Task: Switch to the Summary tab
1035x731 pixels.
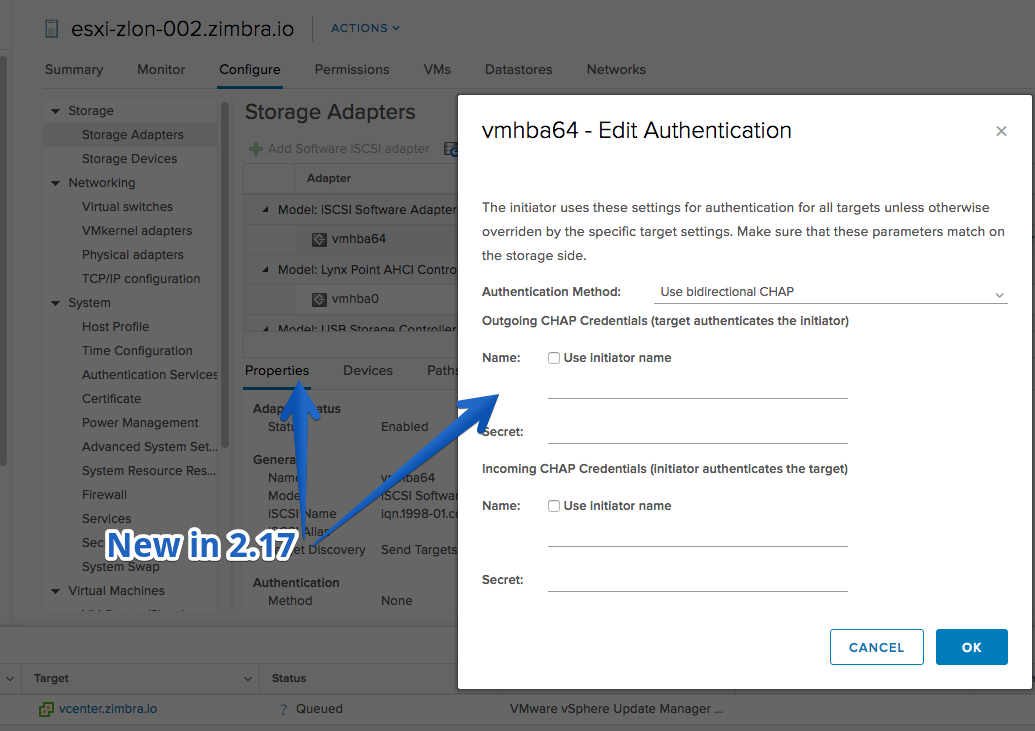Action: pyautogui.click(x=74, y=69)
